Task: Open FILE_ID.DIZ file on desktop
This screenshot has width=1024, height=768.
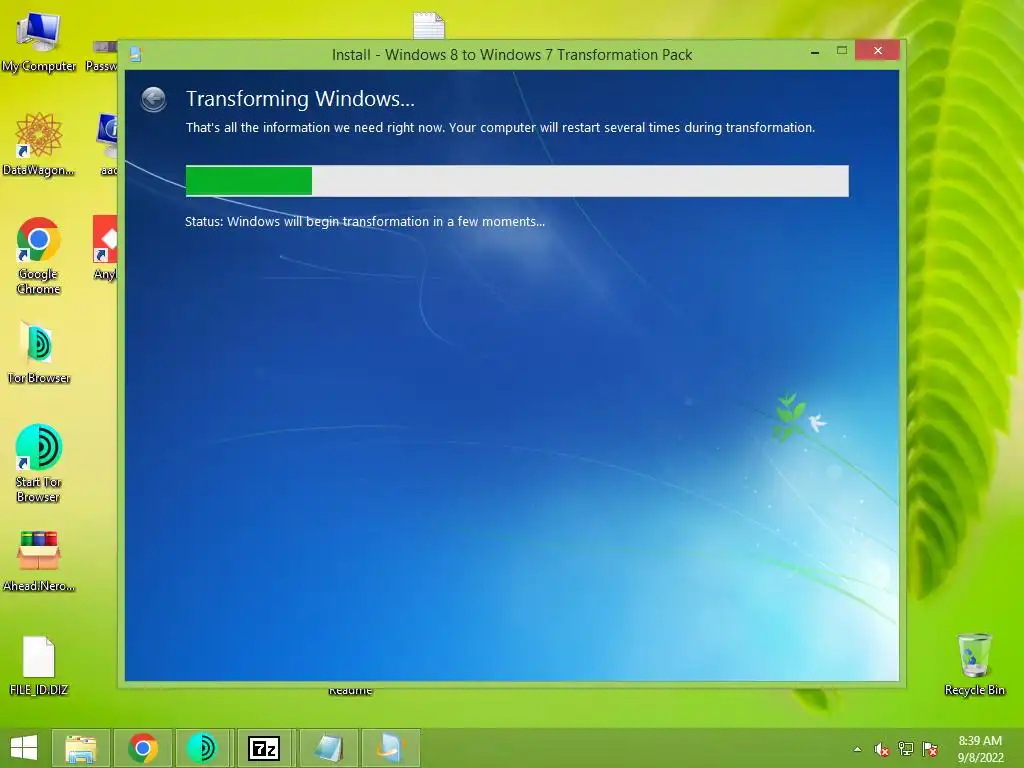Action: [39, 665]
